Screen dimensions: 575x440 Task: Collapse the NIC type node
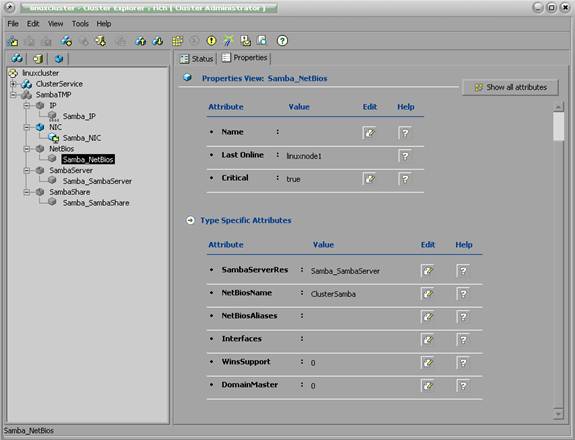pos(27,127)
